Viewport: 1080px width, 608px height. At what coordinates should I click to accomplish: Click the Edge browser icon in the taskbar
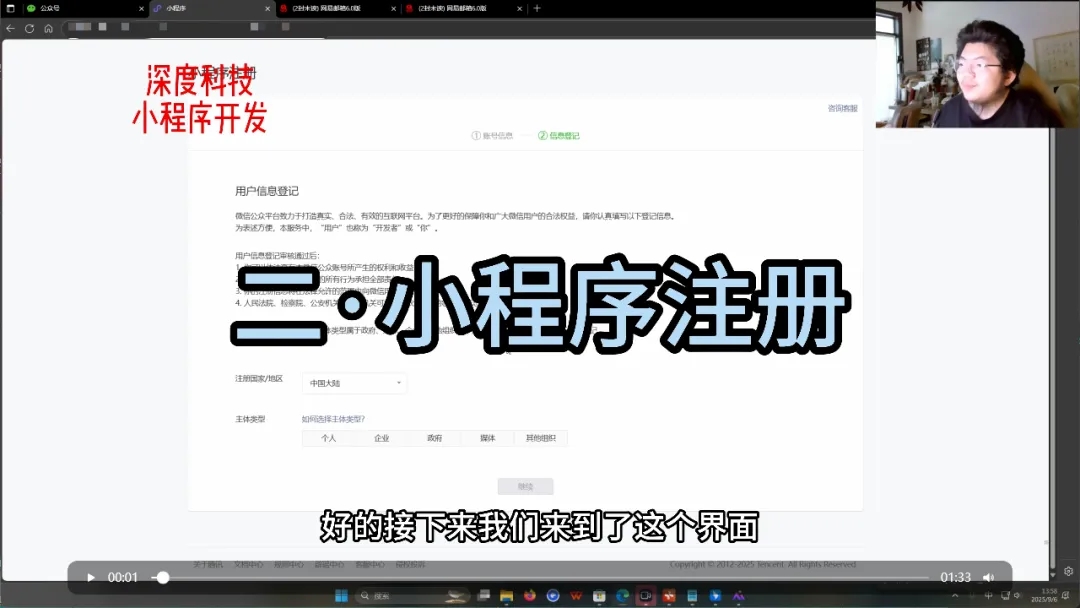622,594
